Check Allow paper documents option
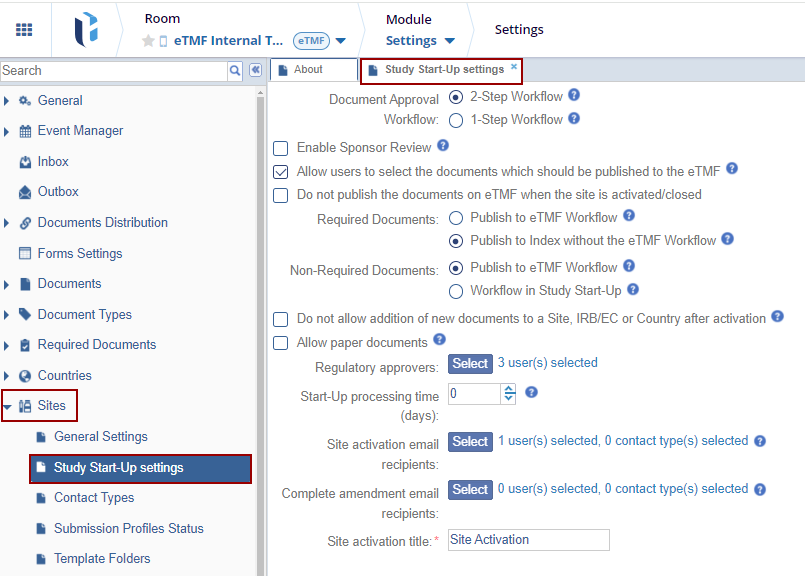805x576 pixels. [x=281, y=343]
